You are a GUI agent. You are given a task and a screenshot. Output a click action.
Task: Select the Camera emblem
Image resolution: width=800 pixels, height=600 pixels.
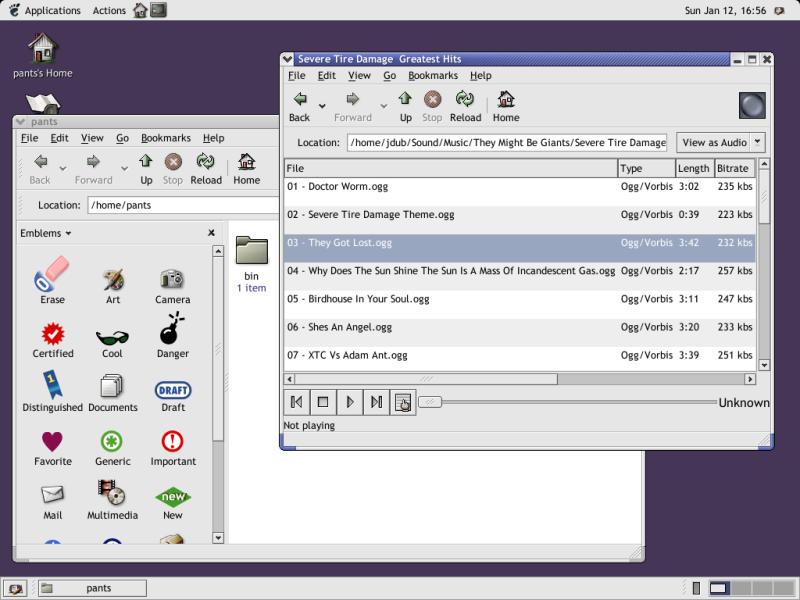172,285
